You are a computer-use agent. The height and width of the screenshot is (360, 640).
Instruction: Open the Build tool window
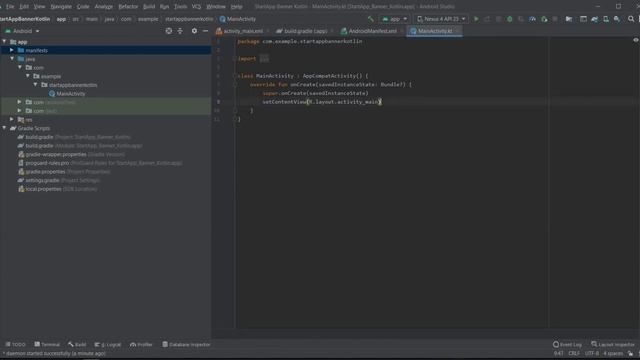click(77, 344)
